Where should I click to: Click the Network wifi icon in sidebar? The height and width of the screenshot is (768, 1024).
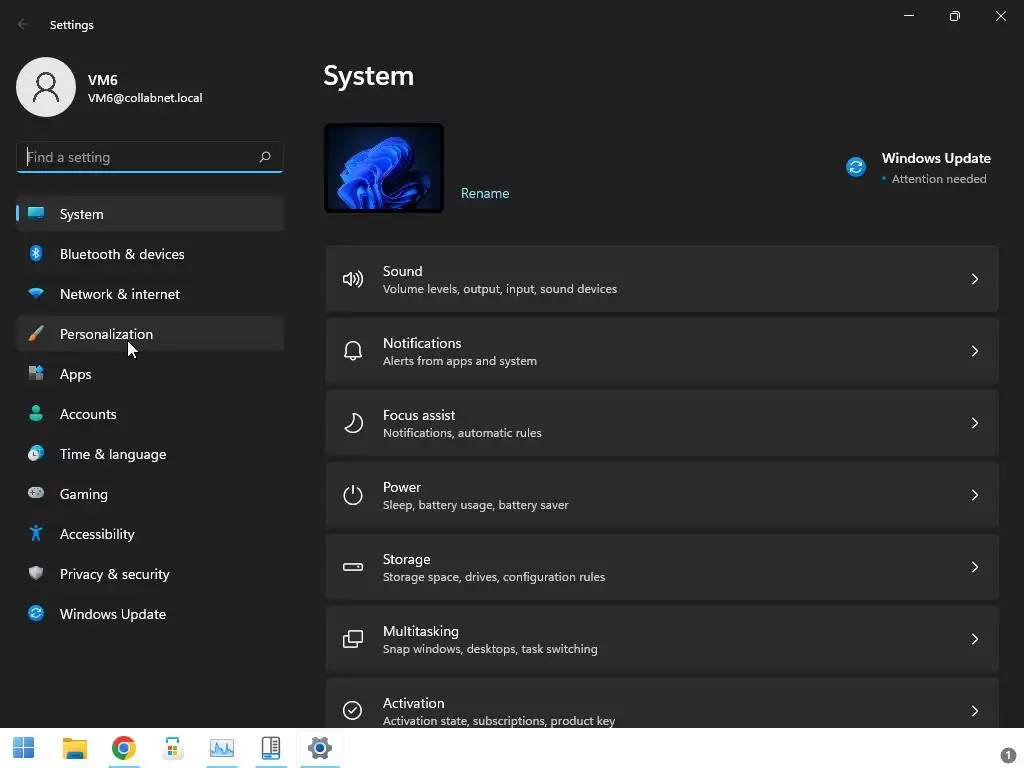click(36, 293)
